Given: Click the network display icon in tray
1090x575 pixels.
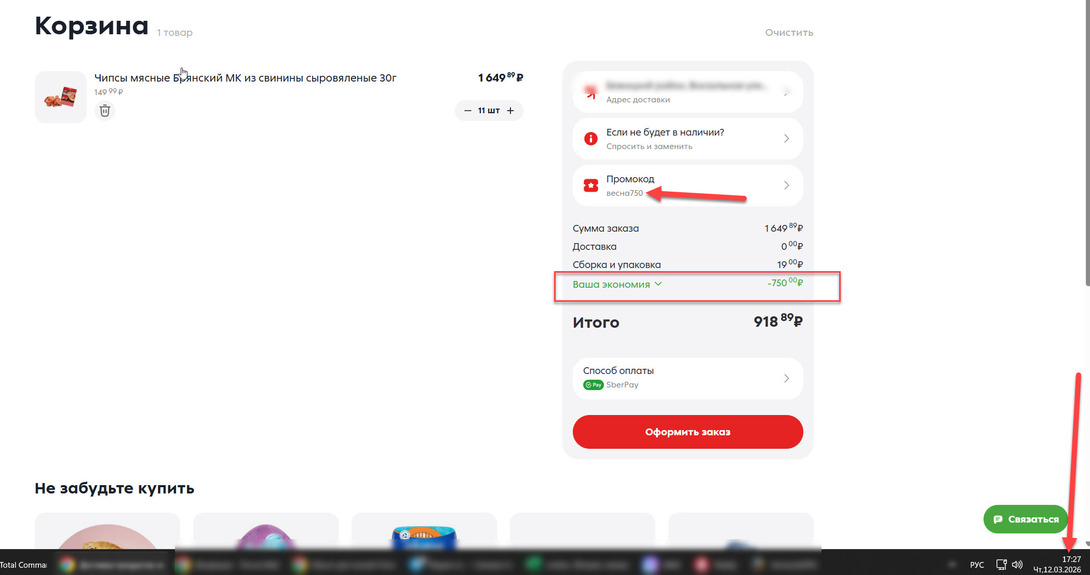Looking at the screenshot, I should [1002, 564].
